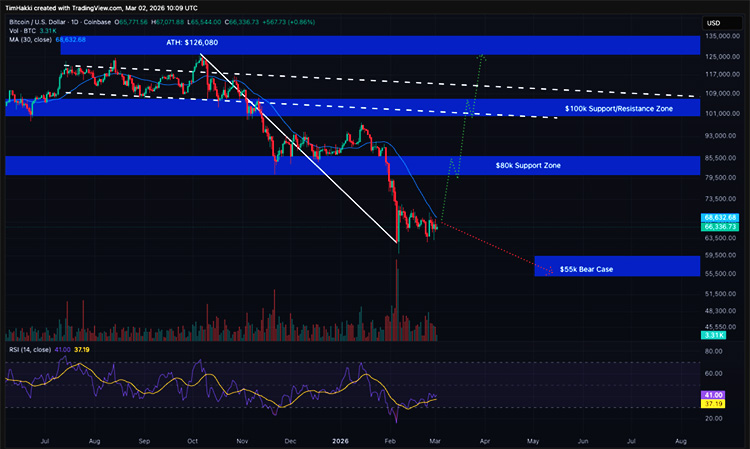Click the 3.31K volume axis label
This screenshot has height=449, width=750.
click(x=714, y=335)
